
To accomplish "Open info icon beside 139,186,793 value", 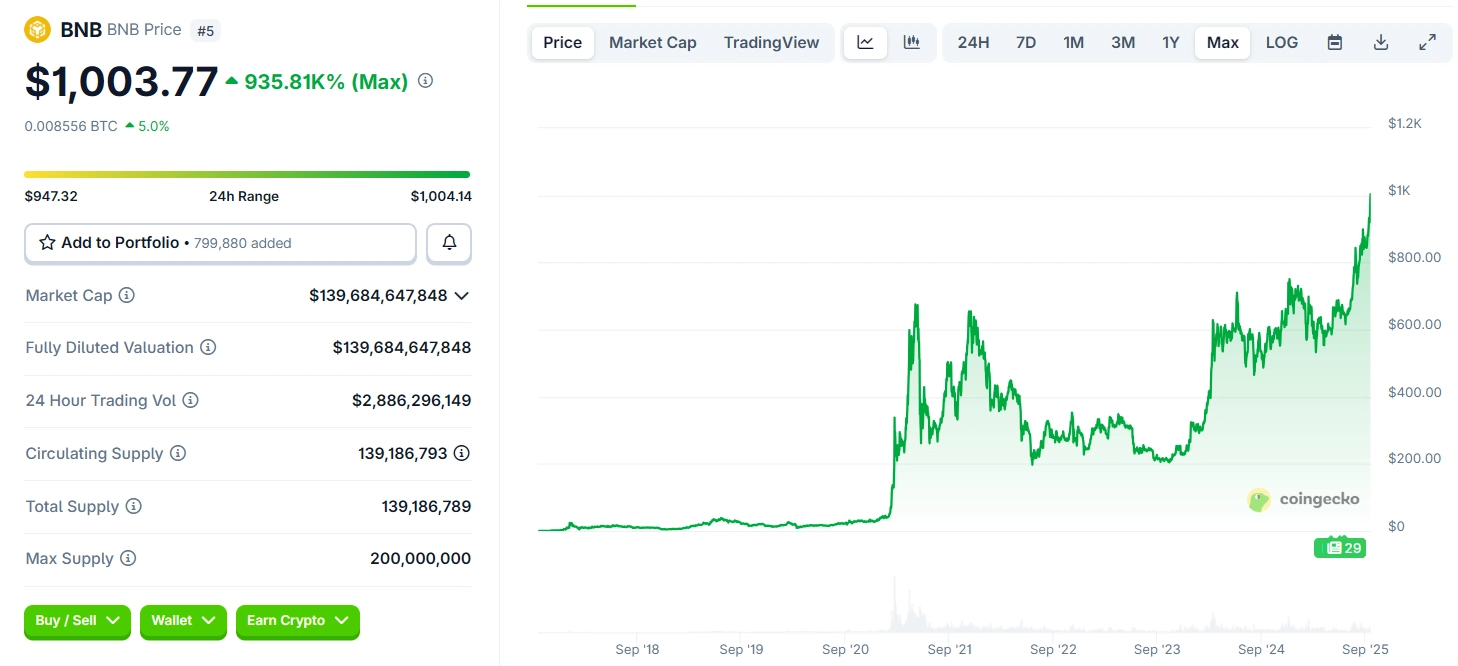I will [x=462, y=453].
